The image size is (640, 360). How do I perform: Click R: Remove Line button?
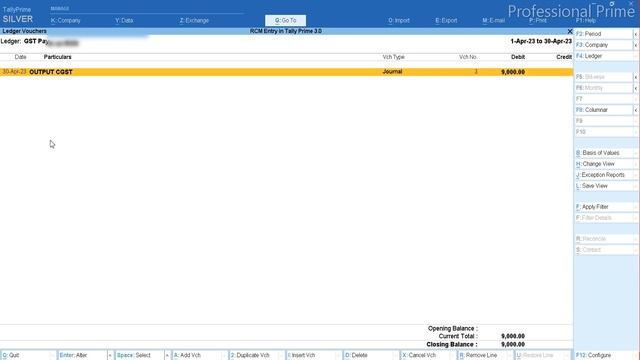click(x=483, y=355)
